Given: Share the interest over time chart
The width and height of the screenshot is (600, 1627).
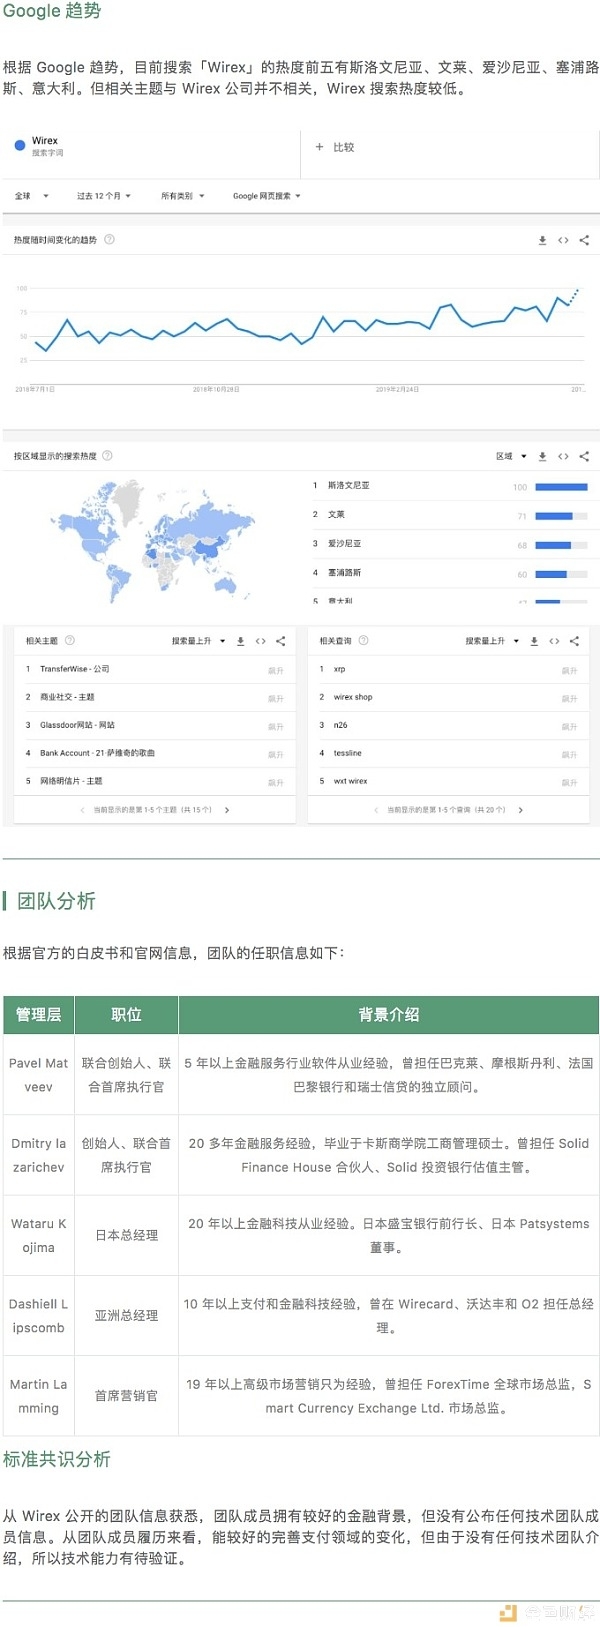Looking at the screenshot, I should click(x=584, y=240).
